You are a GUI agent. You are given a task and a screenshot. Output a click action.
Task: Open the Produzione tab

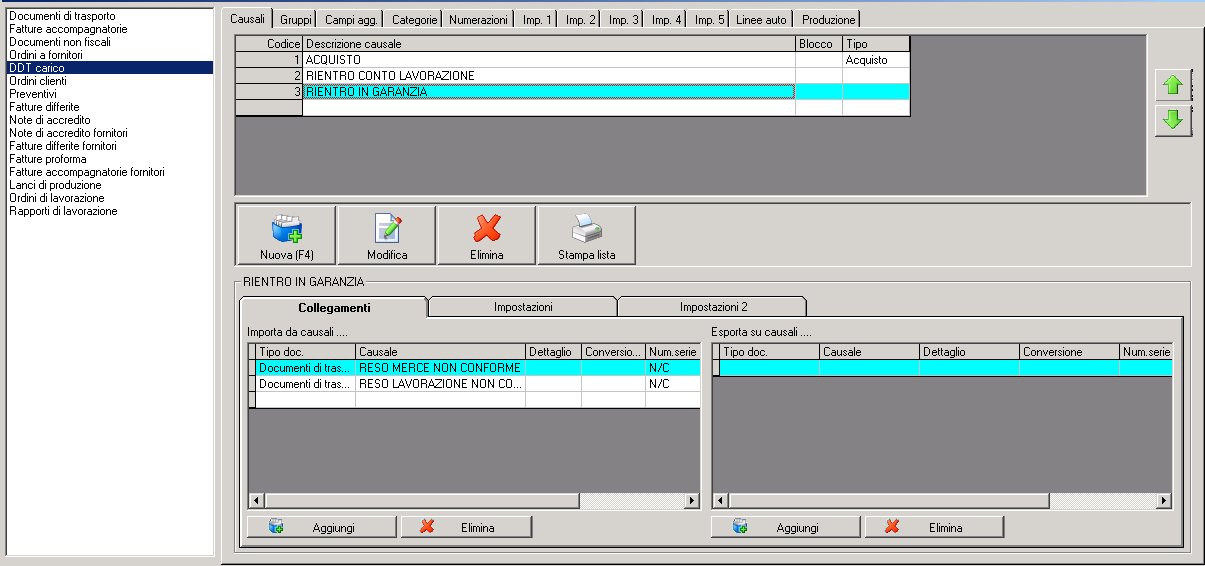[828, 20]
